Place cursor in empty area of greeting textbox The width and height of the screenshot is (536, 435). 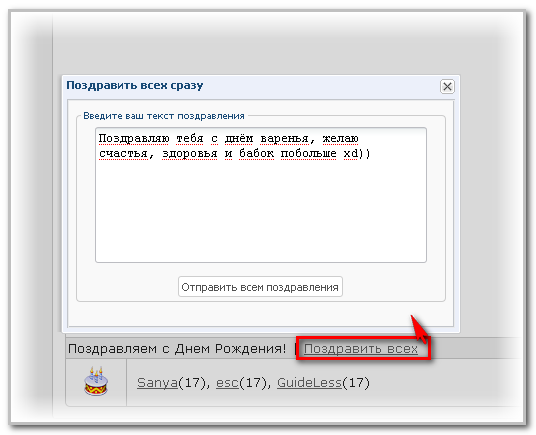tap(261, 212)
